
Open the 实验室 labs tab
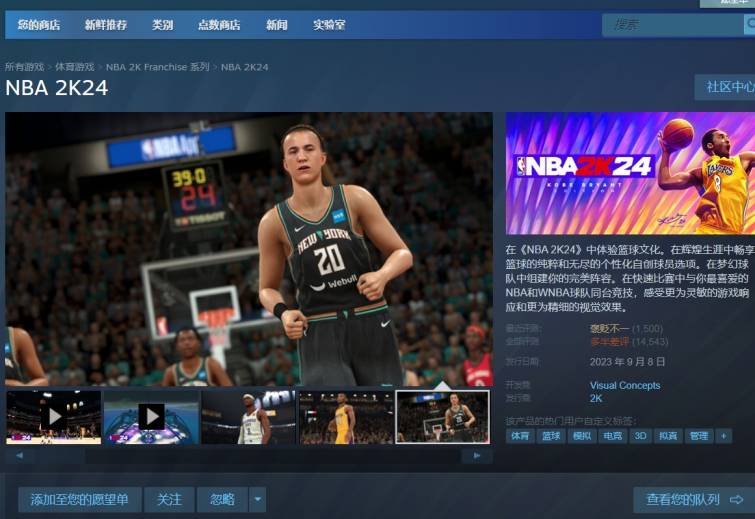click(x=329, y=25)
